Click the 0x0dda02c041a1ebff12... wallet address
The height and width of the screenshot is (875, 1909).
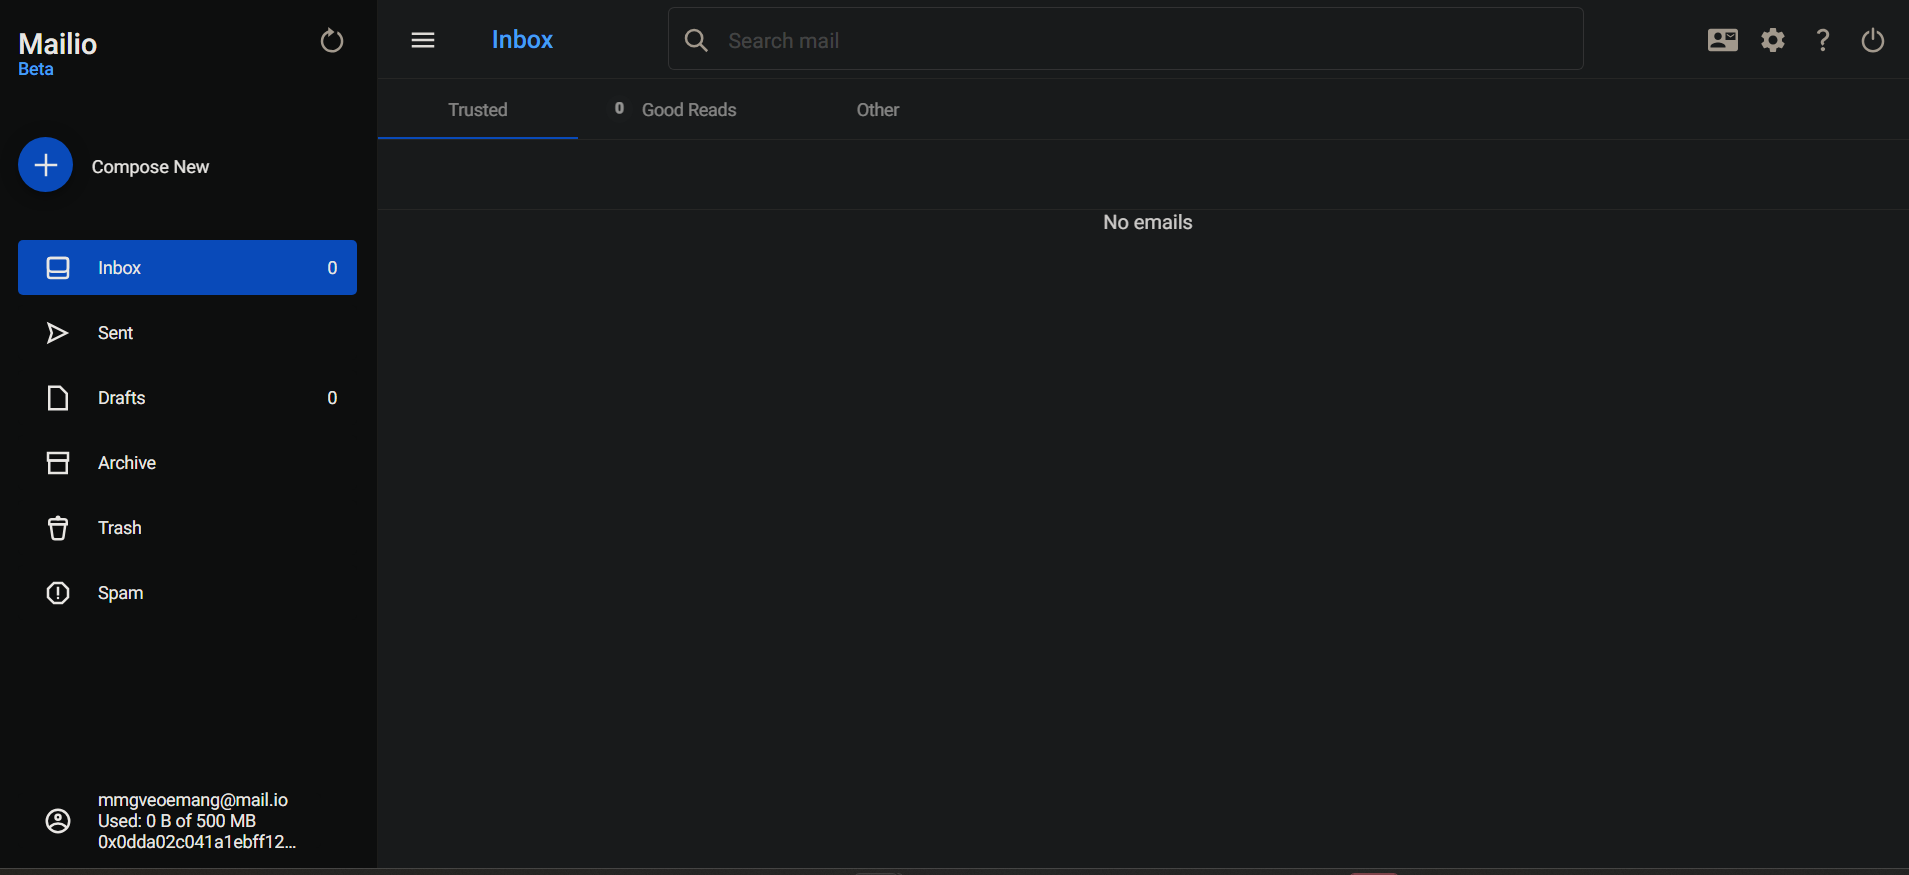197,842
